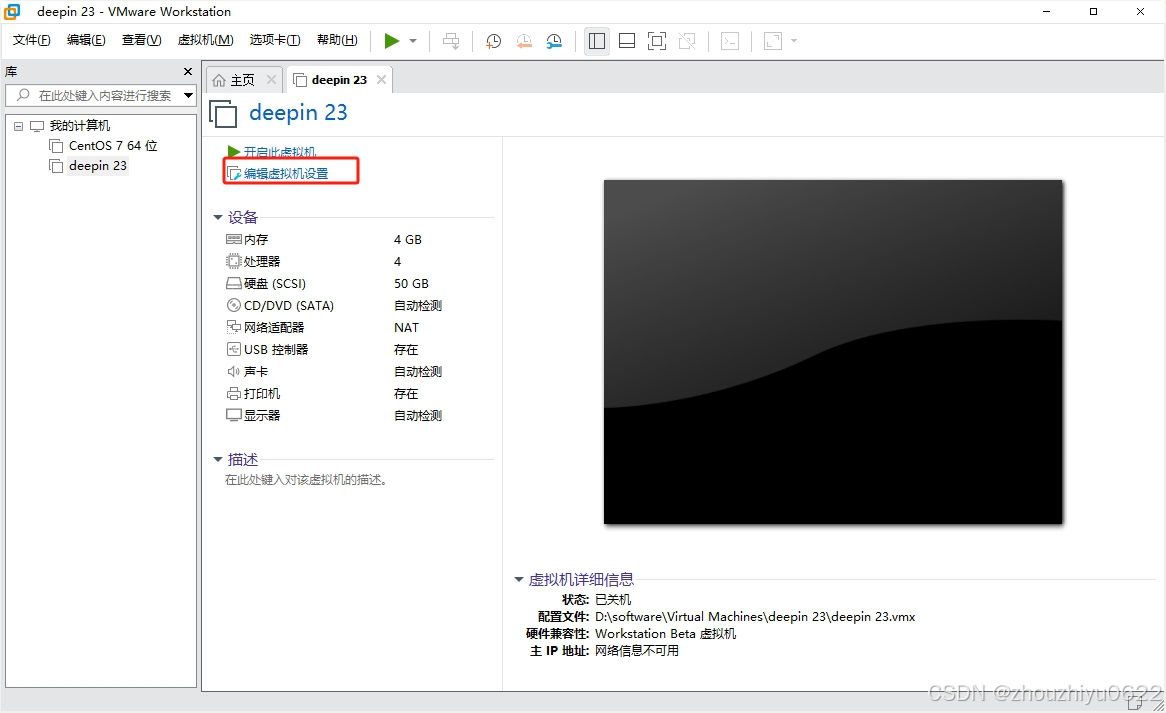Open the 选项卡(T) menu
Viewport: 1166px width, 713px height.
(x=274, y=40)
